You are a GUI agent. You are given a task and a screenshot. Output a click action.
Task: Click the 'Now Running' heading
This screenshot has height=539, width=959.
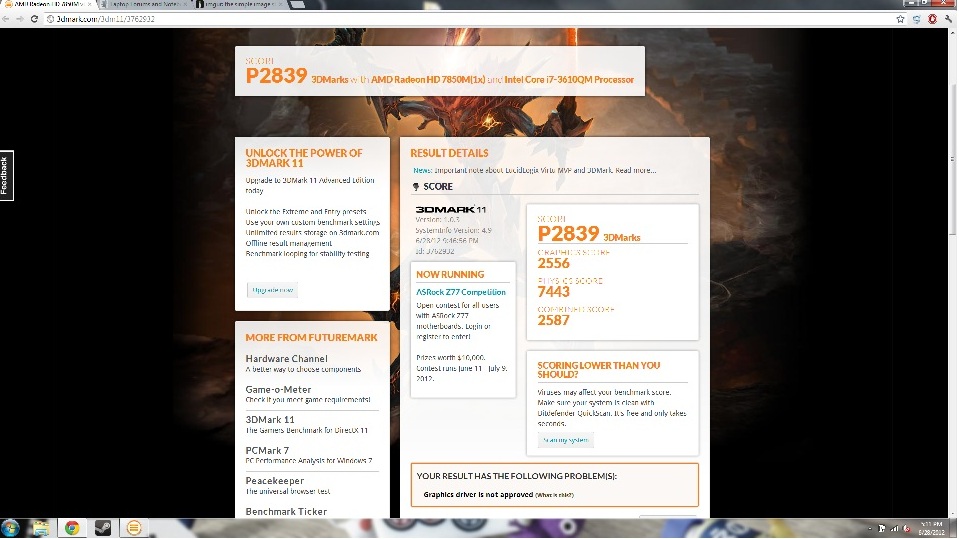pos(450,274)
